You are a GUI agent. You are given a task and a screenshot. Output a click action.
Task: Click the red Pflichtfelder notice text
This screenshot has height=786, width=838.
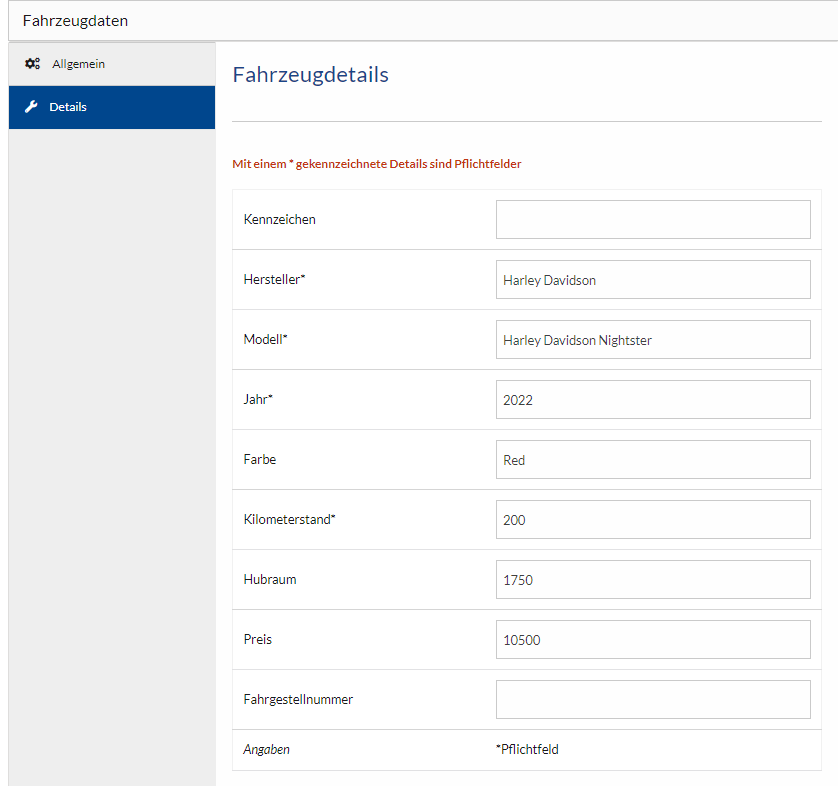376,164
